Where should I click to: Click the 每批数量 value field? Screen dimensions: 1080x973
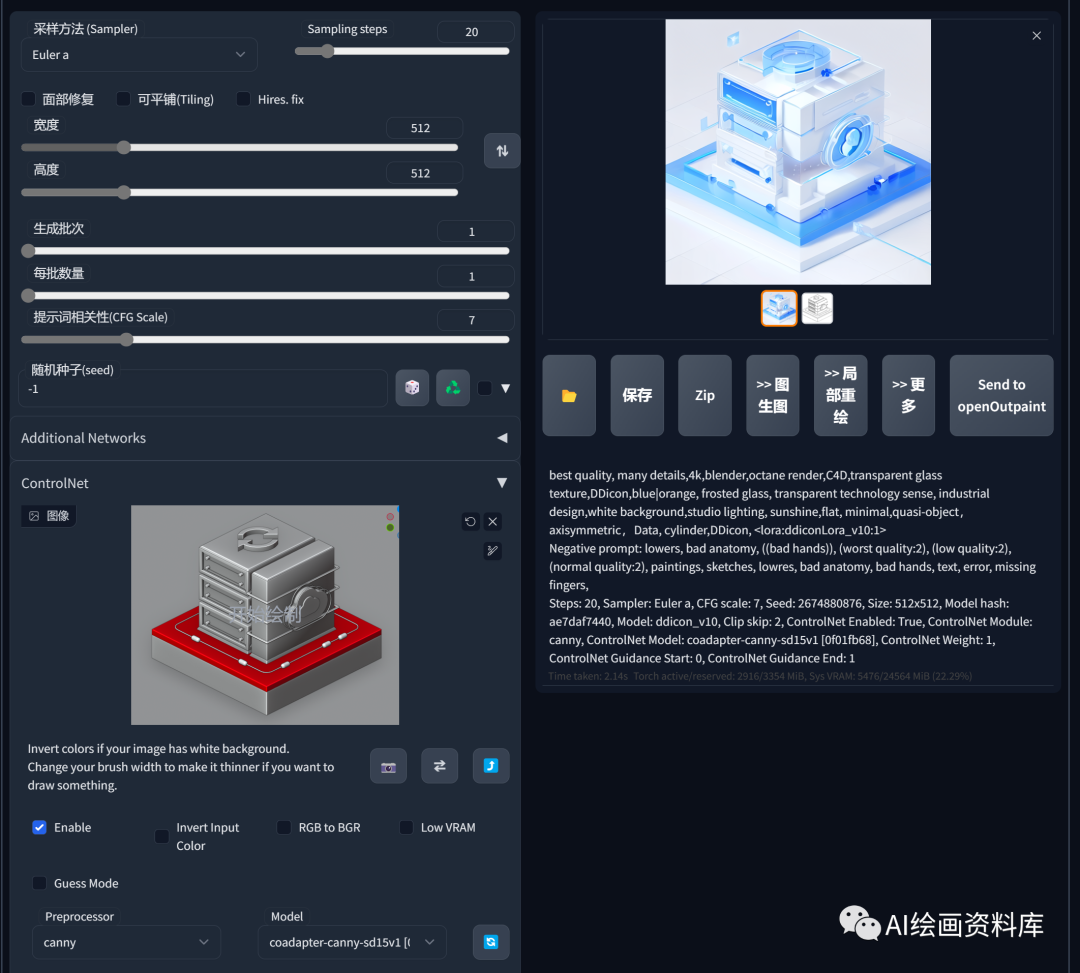pyautogui.click(x=476, y=276)
